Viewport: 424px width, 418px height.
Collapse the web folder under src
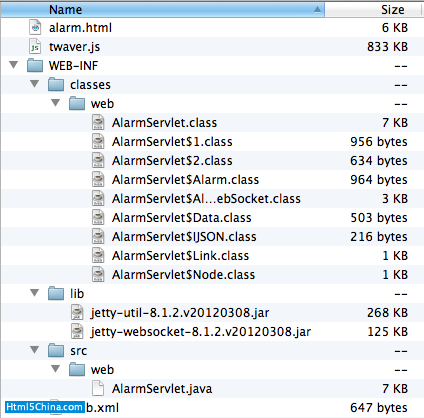point(56,369)
